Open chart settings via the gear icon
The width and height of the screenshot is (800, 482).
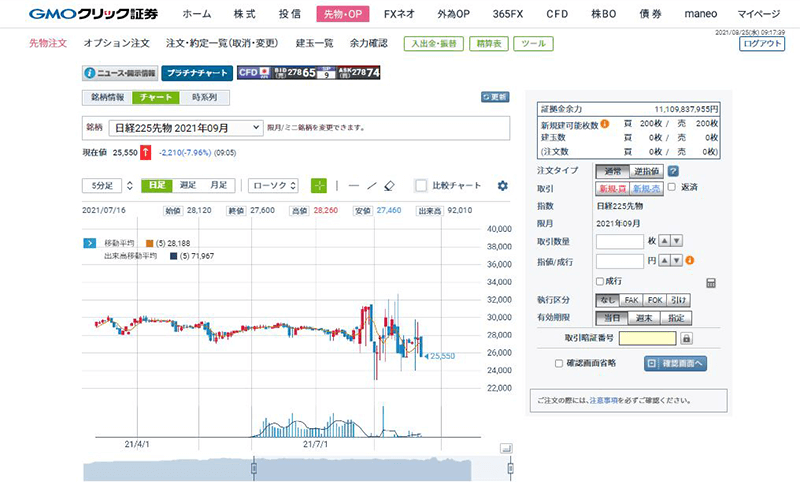coord(502,185)
